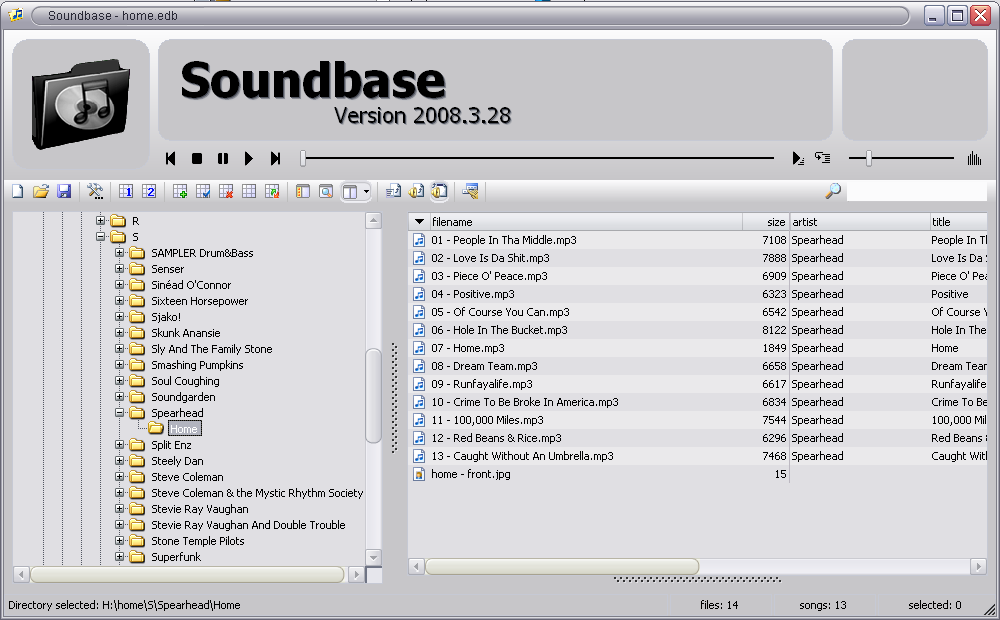Select the Stevie Ray Vaughan And Double Trouble folder
The width and height of the screenshot is (1000, 620).
pyautogui.click(x=248, y=525)
